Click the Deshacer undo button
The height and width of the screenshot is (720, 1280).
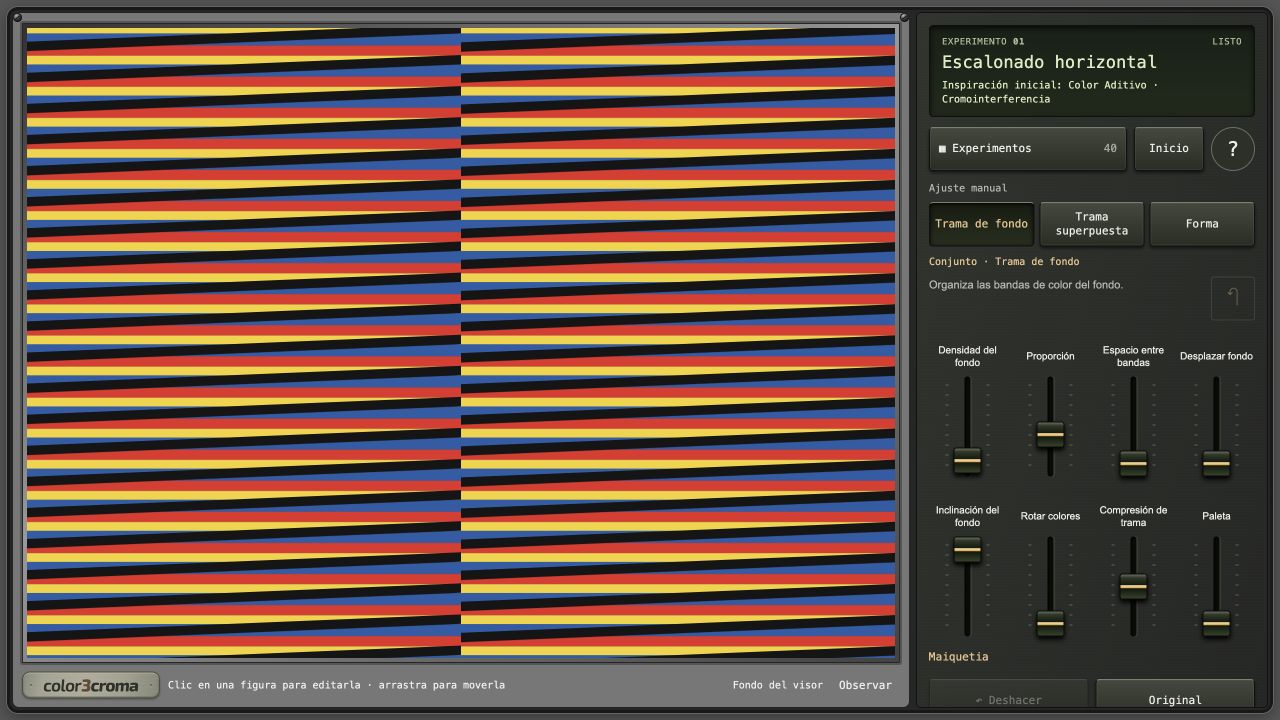click(x=1008, y=699)
